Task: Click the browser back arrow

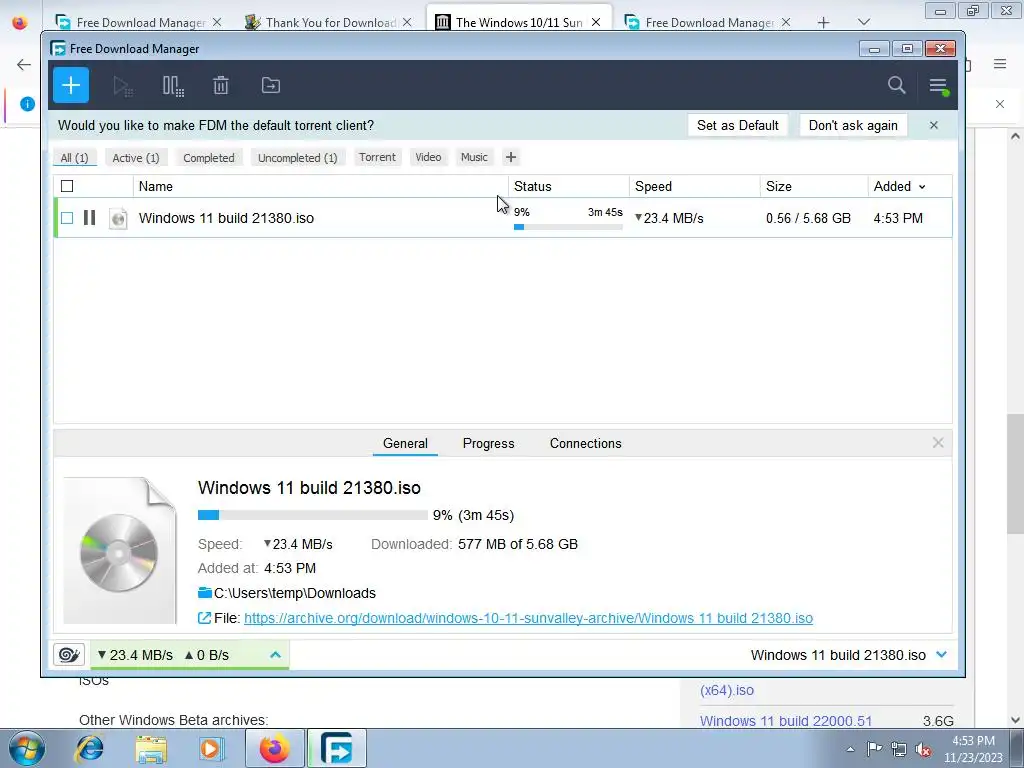Action: [24, 64]
